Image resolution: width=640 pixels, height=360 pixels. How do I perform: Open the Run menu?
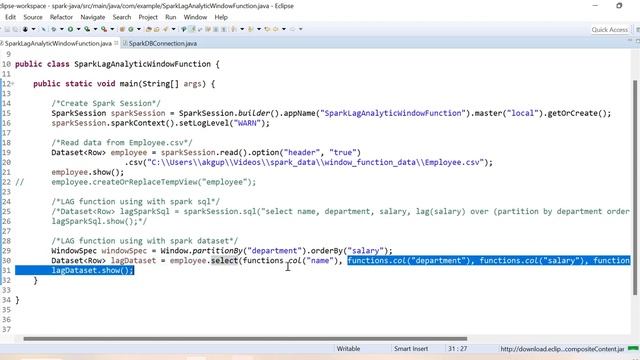(x=171, y=17)
